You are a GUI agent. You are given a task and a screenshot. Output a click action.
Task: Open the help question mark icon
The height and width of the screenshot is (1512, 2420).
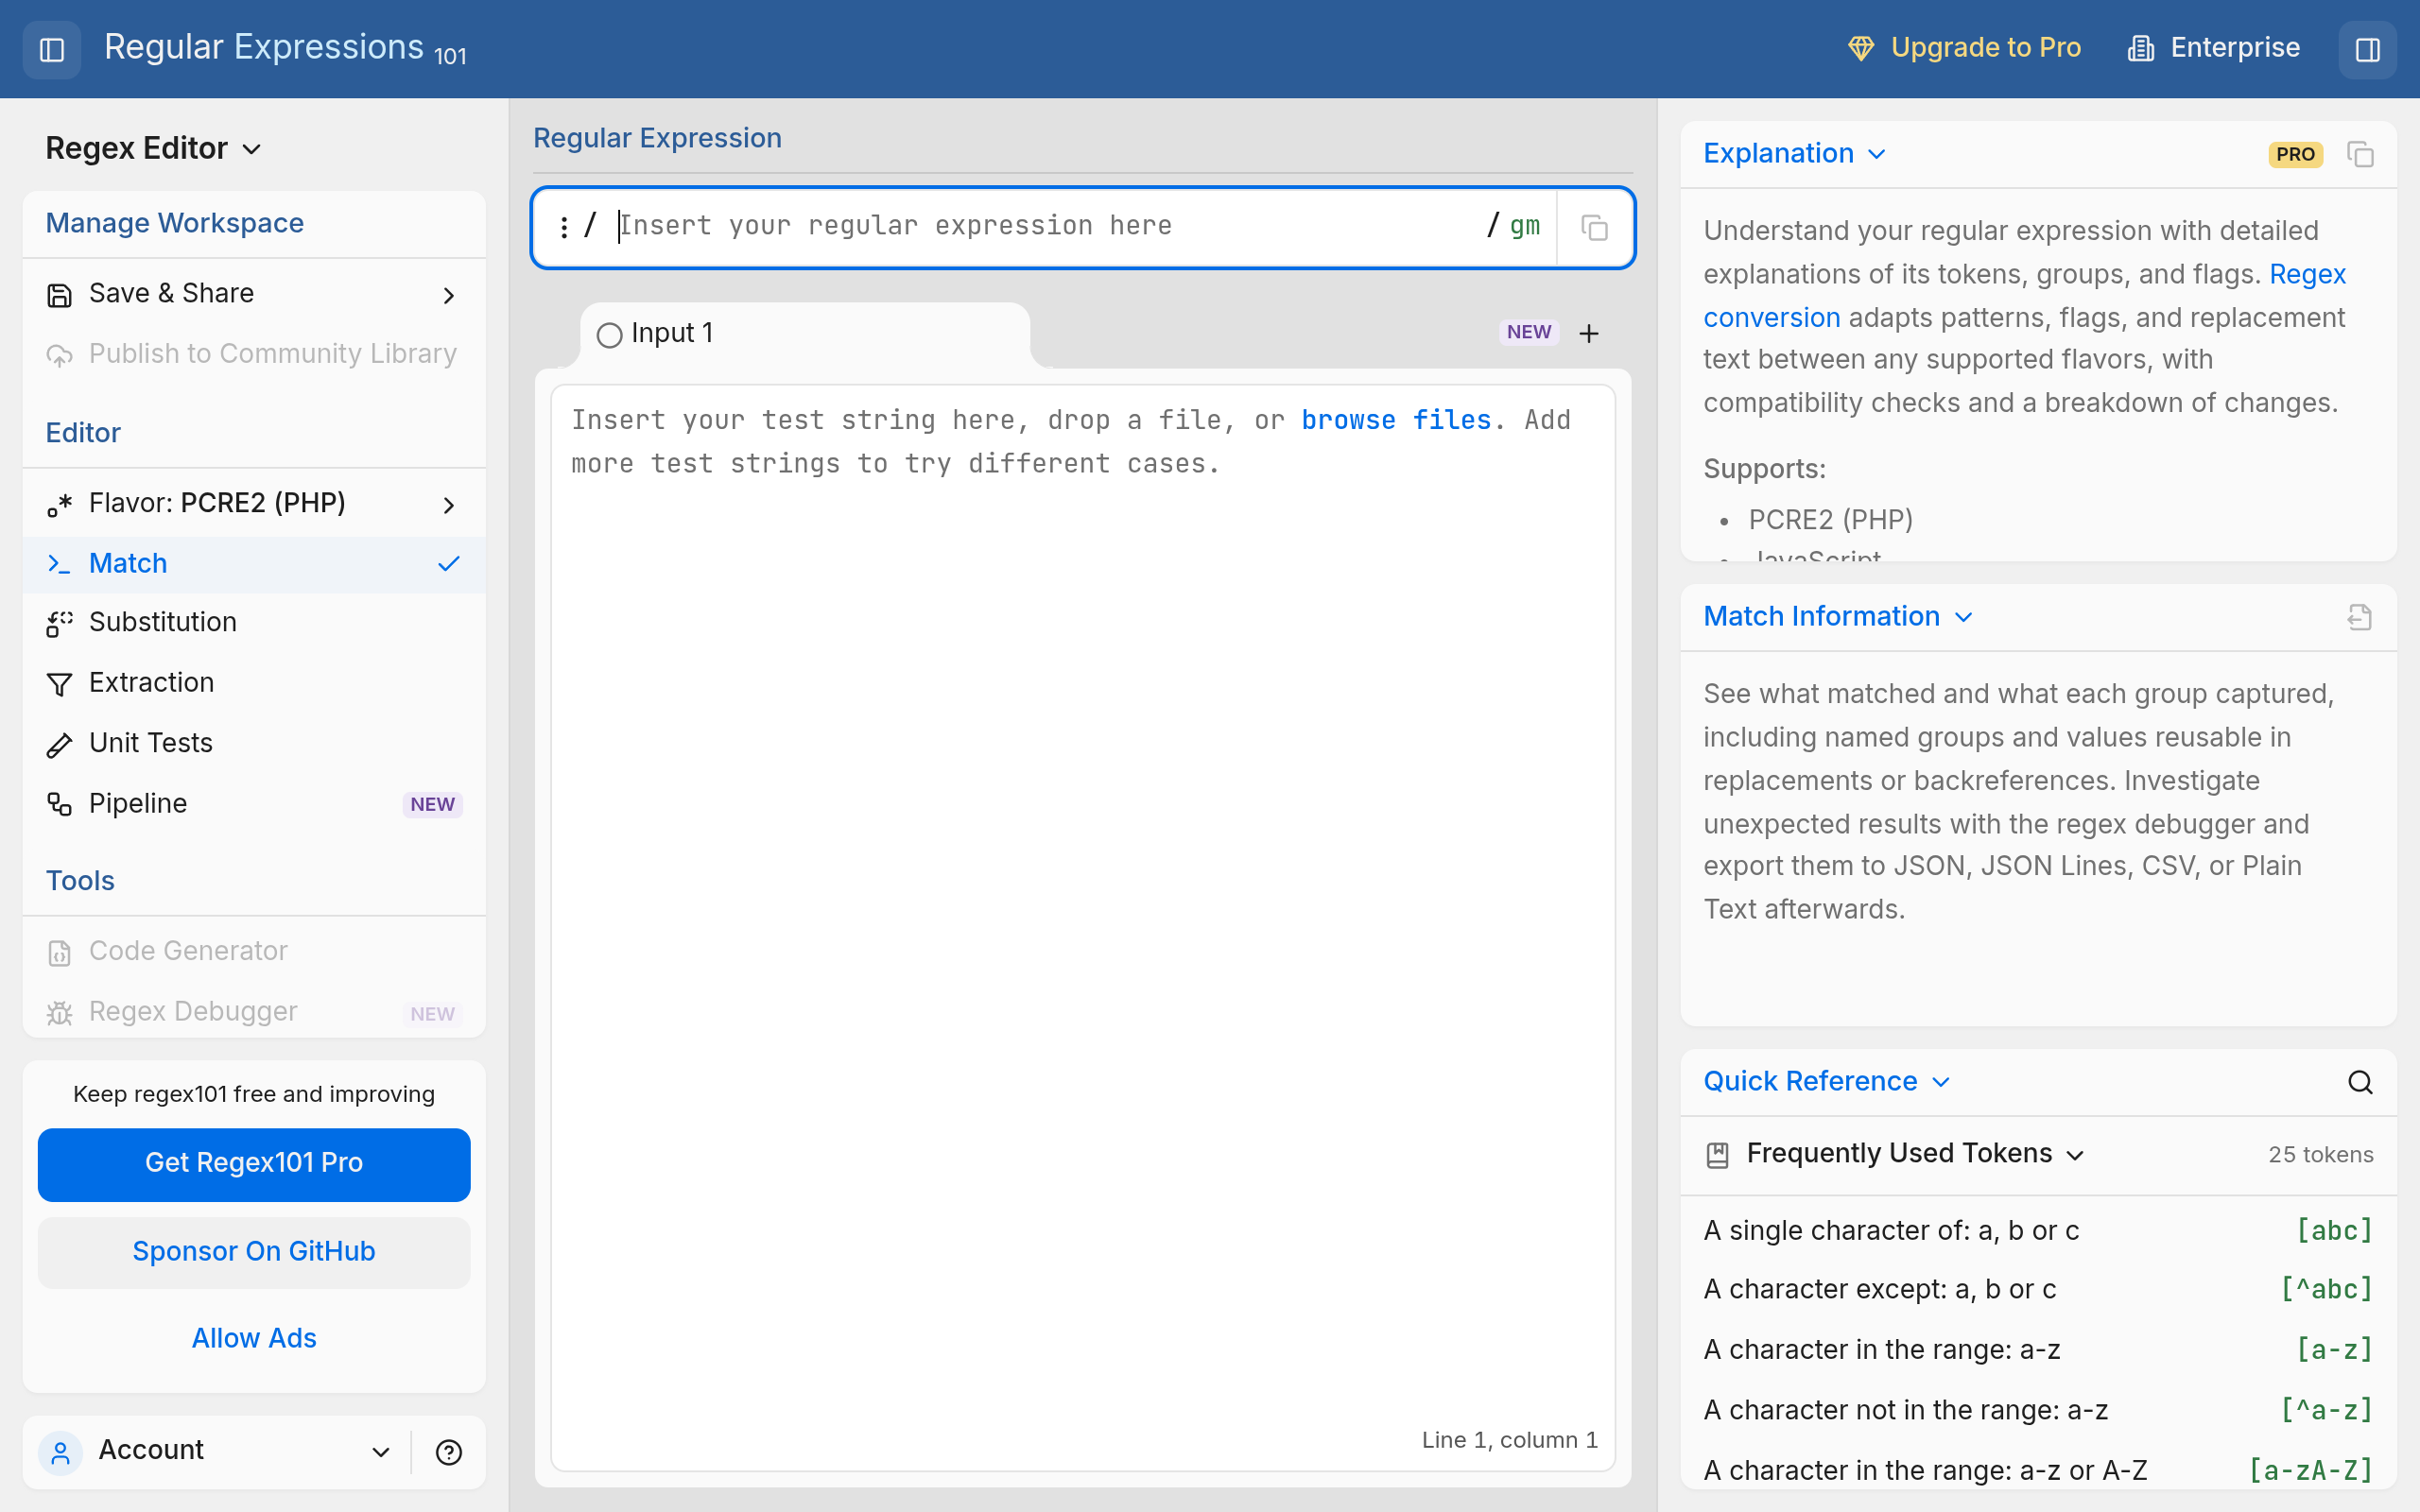449,1452
